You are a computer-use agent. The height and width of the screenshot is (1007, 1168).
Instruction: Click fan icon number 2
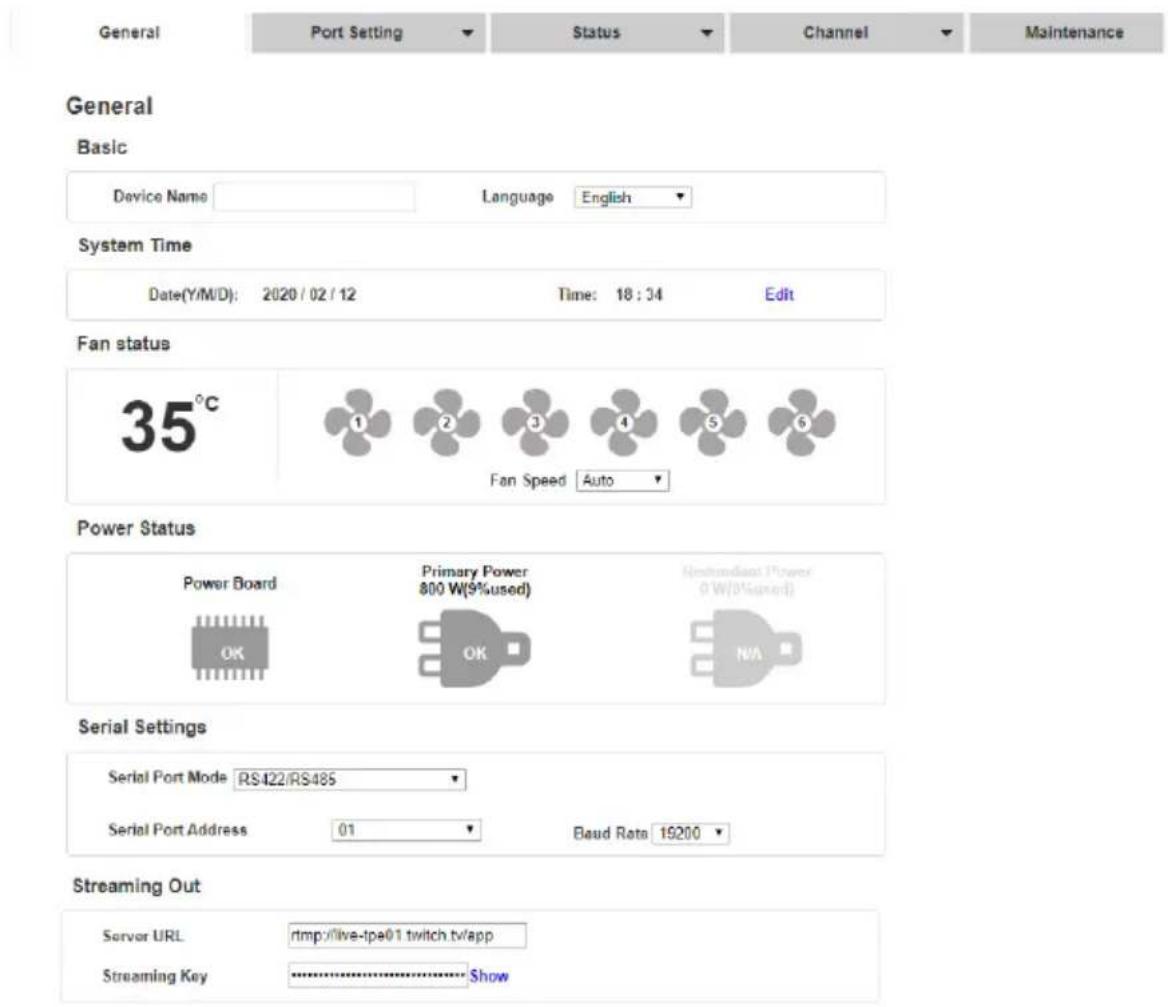[447, 422]
